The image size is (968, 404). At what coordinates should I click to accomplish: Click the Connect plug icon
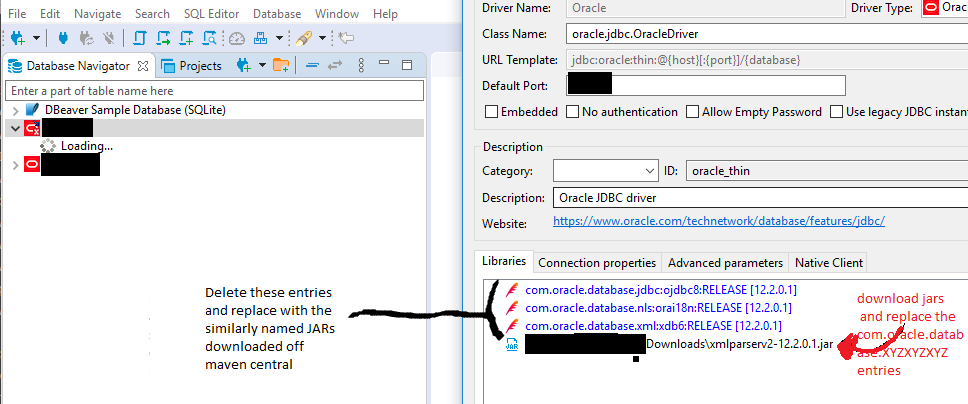click(62, 38)
